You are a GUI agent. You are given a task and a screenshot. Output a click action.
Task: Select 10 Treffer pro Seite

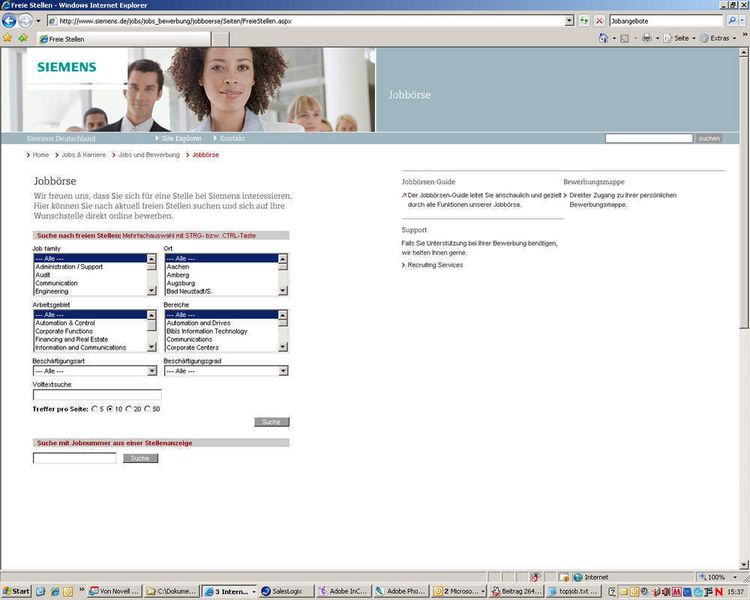point(110,409)
